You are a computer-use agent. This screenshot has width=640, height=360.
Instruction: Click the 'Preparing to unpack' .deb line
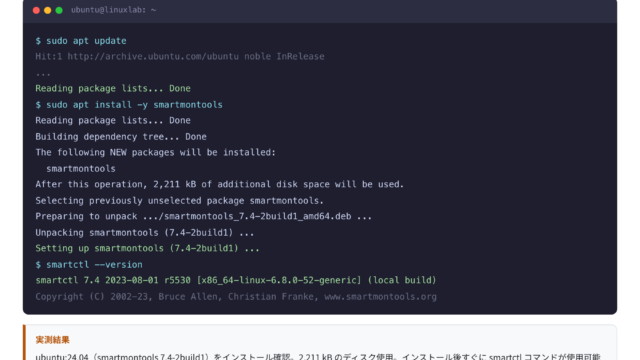tap(204, 216)
